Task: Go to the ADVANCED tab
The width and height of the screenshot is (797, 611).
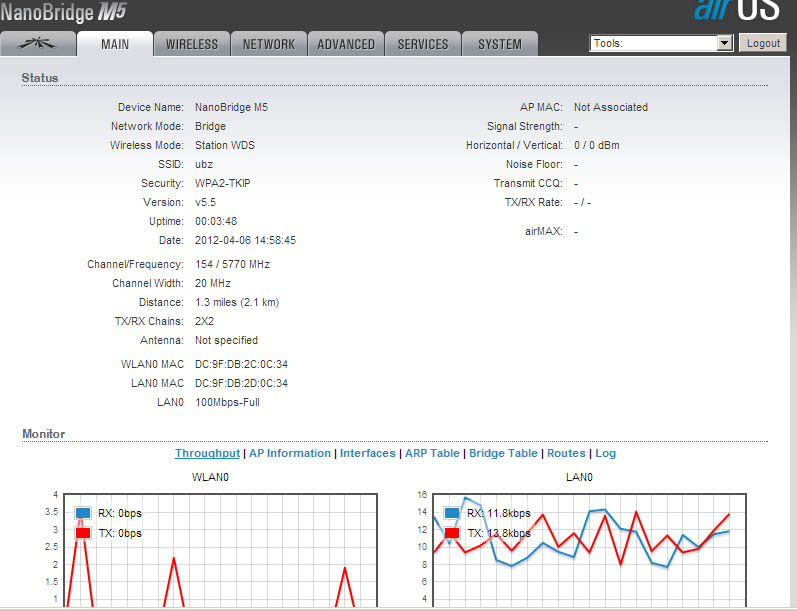Action: point(346,44)
